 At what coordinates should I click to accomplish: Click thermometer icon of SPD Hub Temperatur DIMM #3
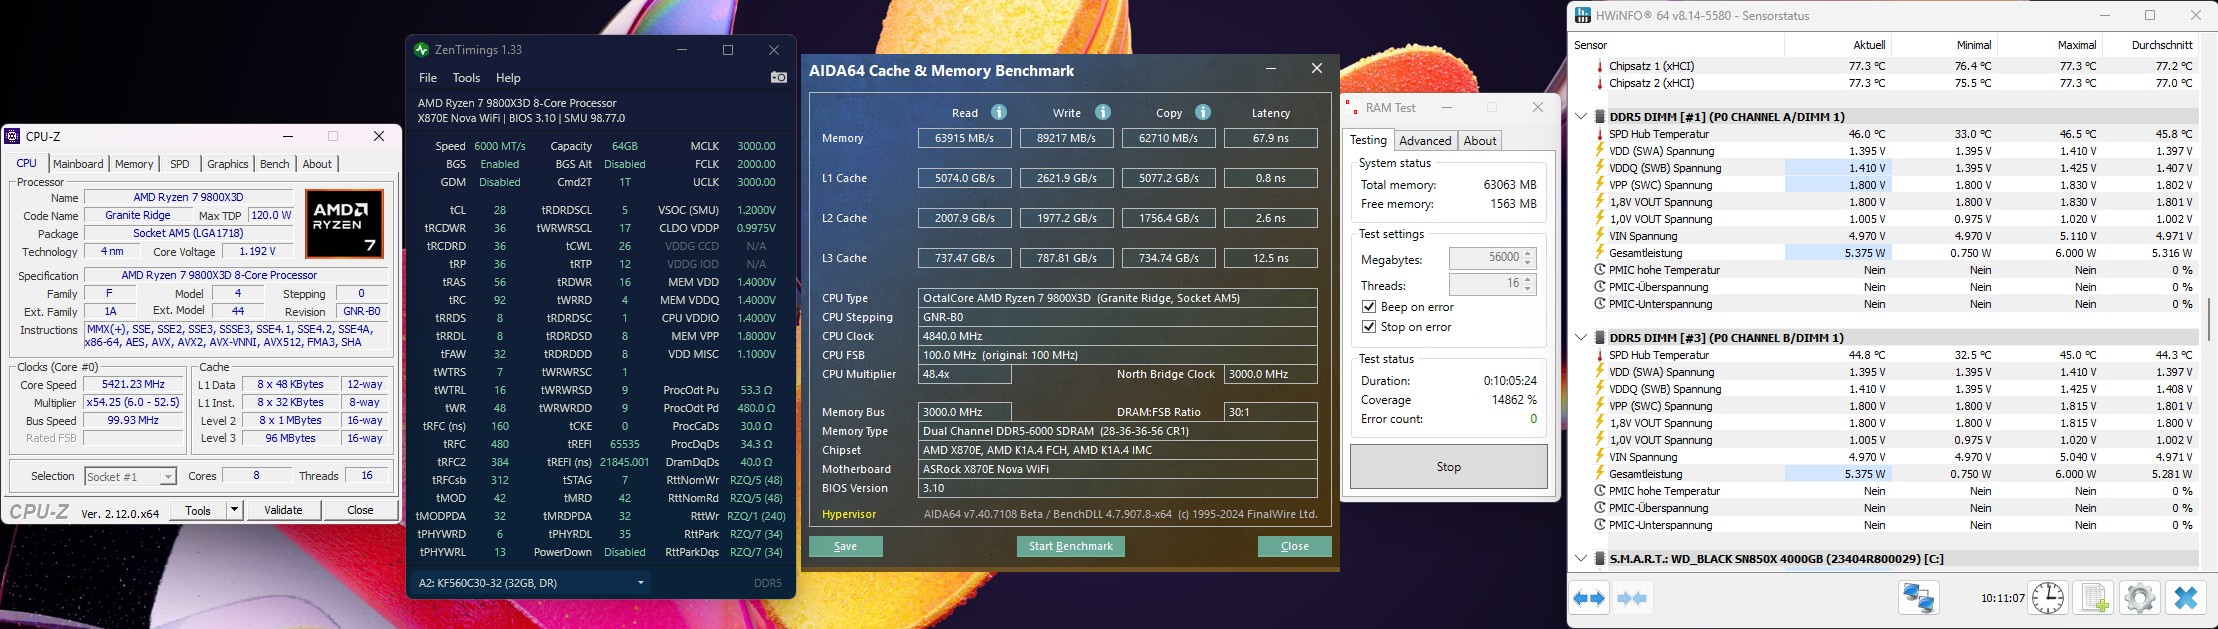pos(1600,355)
